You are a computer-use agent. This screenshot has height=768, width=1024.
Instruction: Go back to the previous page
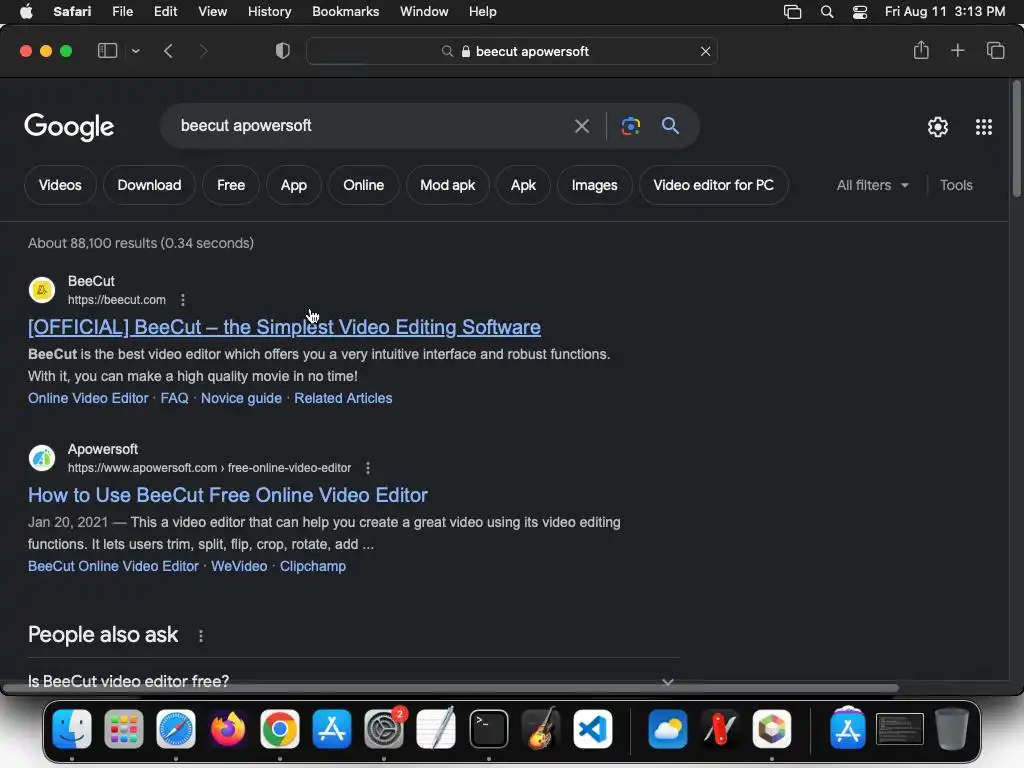point(168,51)
